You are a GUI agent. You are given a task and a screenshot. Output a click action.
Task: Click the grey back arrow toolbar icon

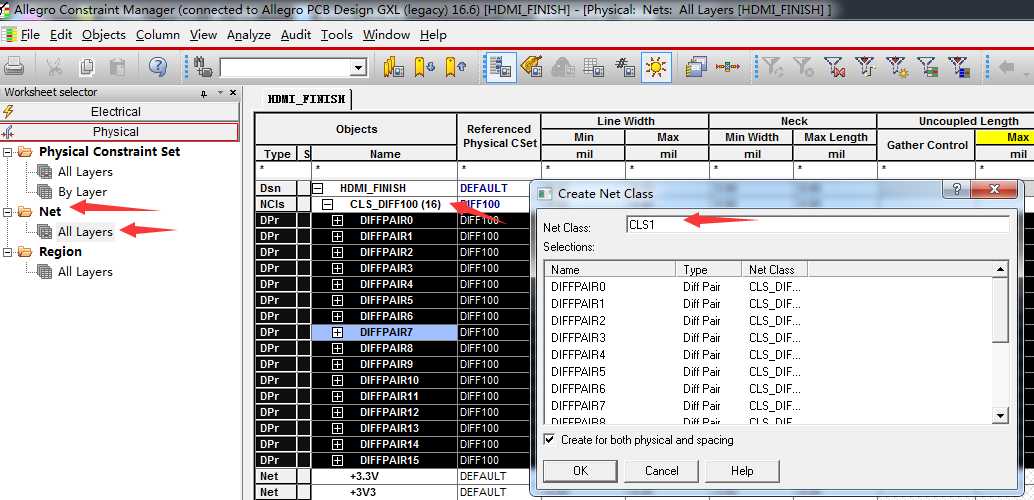1007,67
